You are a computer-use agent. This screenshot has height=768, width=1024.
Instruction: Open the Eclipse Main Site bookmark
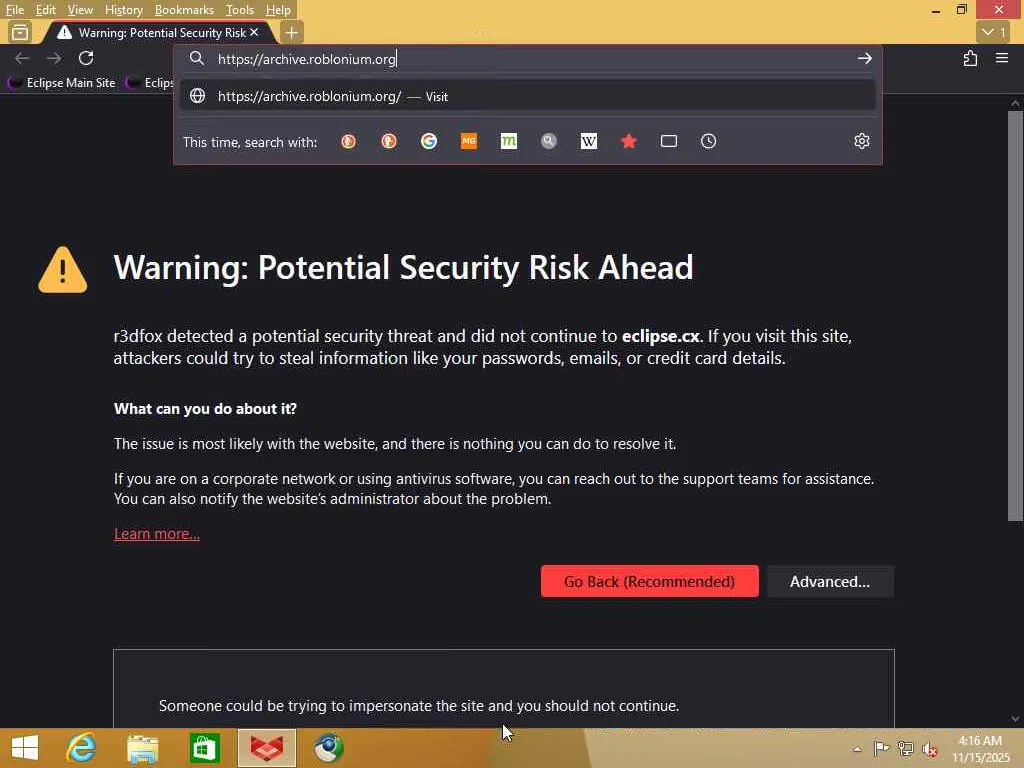pyautogui.click(x=62, y=83)
